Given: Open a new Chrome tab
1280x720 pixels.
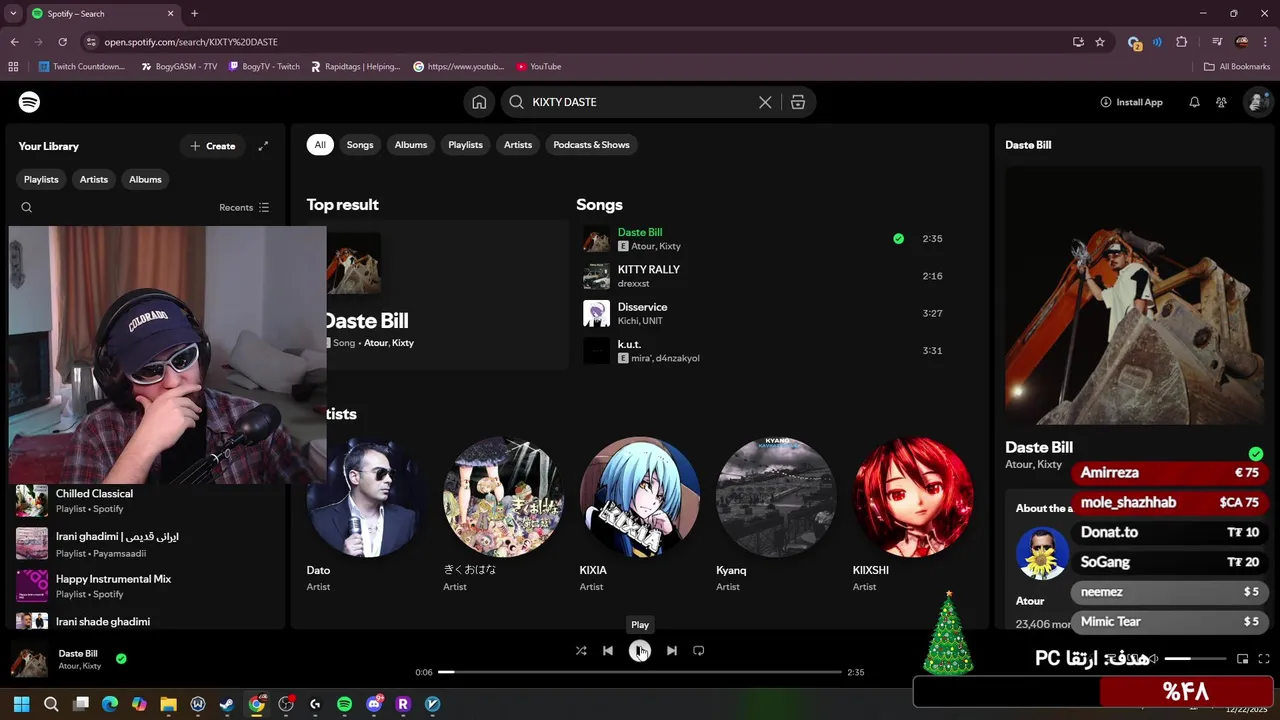Looking at the screenshot, I should point(194,14).
